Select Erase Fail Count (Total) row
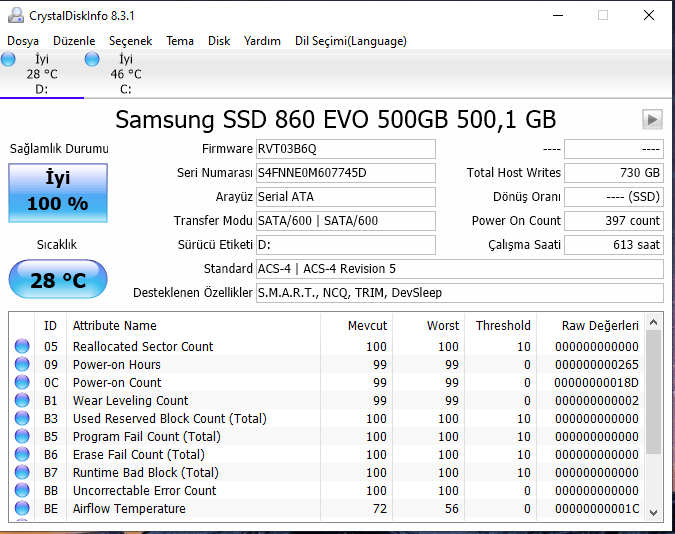 (327, 454)
